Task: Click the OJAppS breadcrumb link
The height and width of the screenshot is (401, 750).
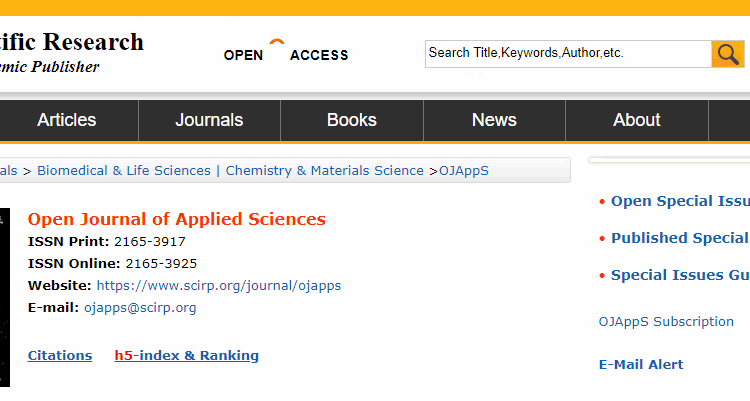Action: [x=464, y=171]
